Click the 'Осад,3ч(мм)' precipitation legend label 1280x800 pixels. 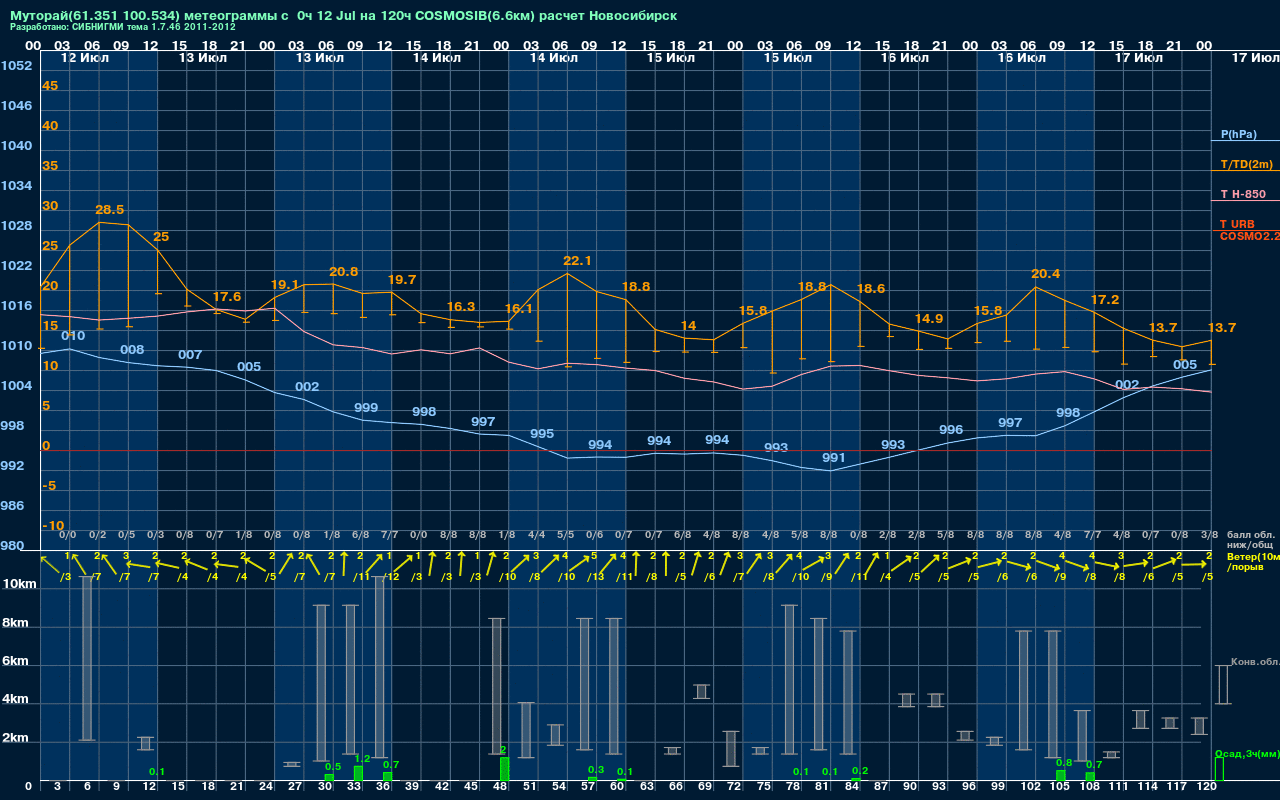point(1247,753)
